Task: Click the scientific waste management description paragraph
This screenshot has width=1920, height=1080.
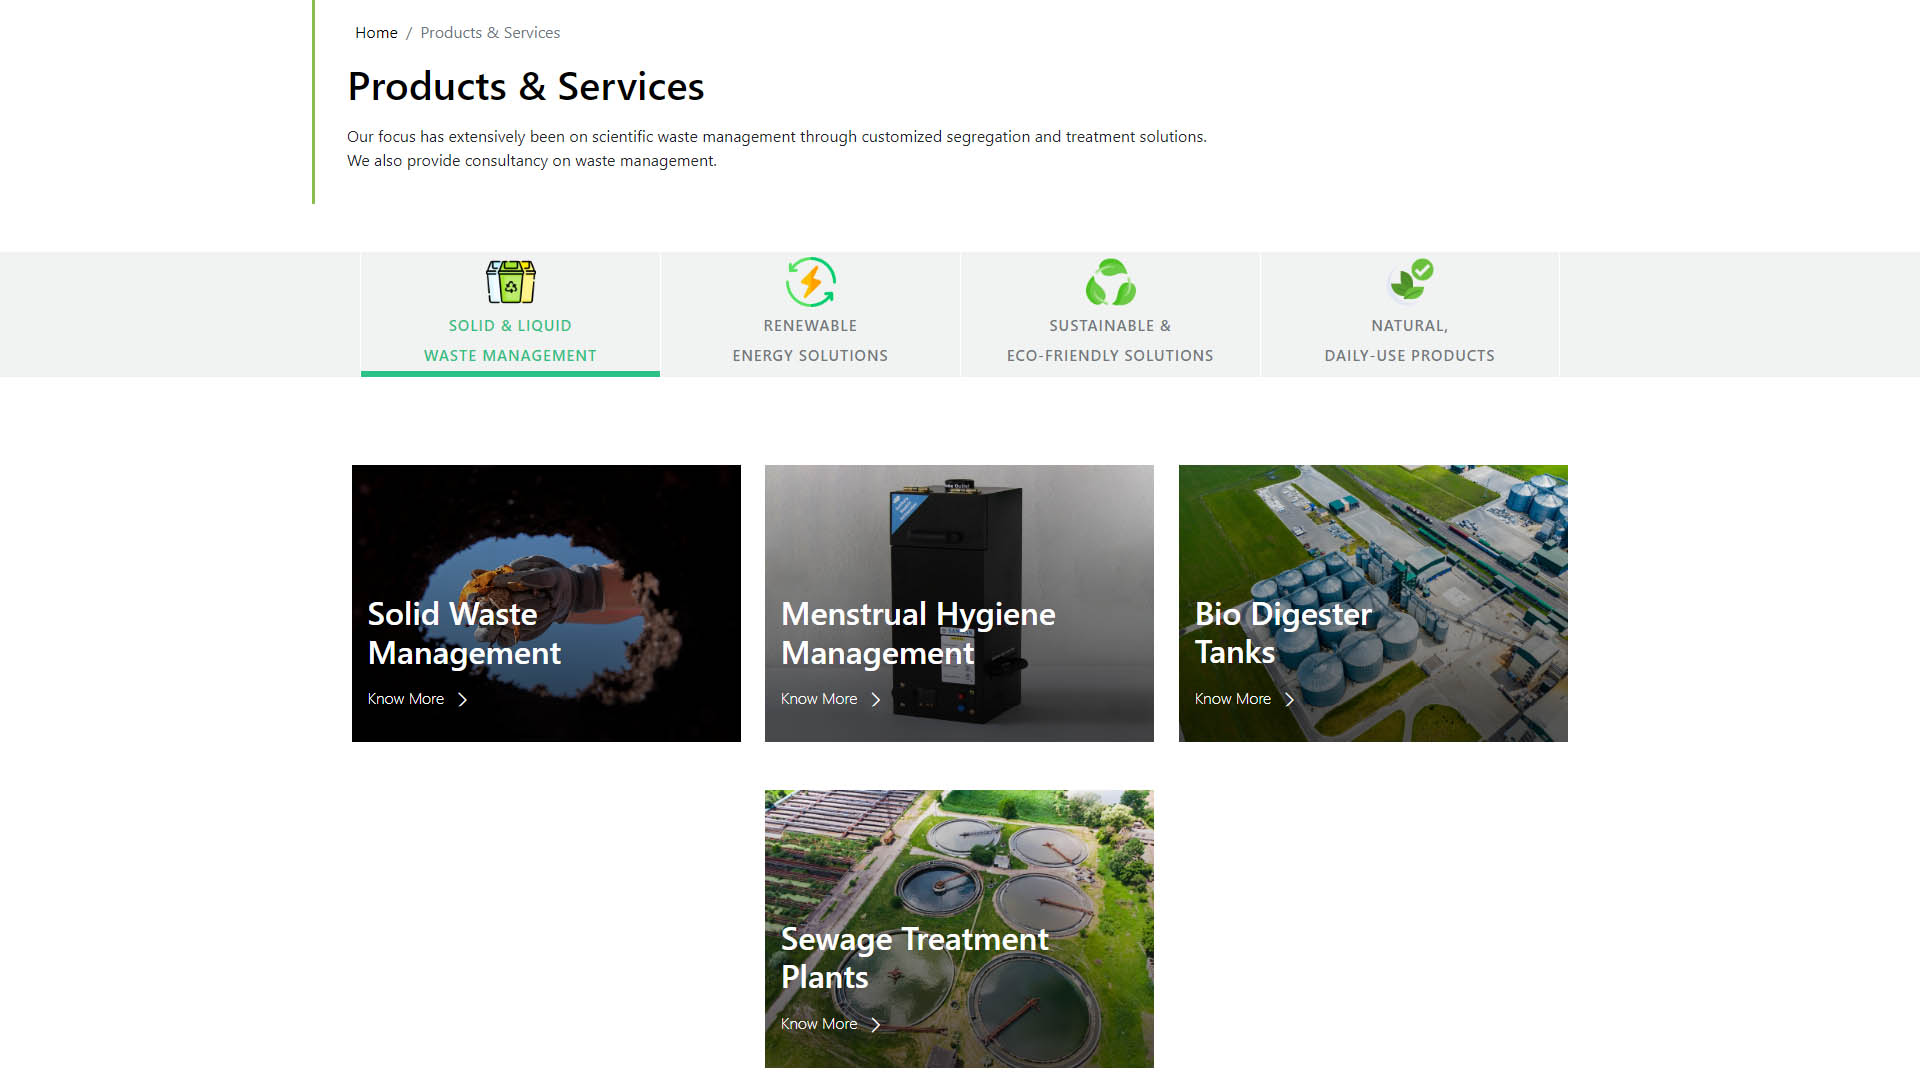Action: (777, 149)
